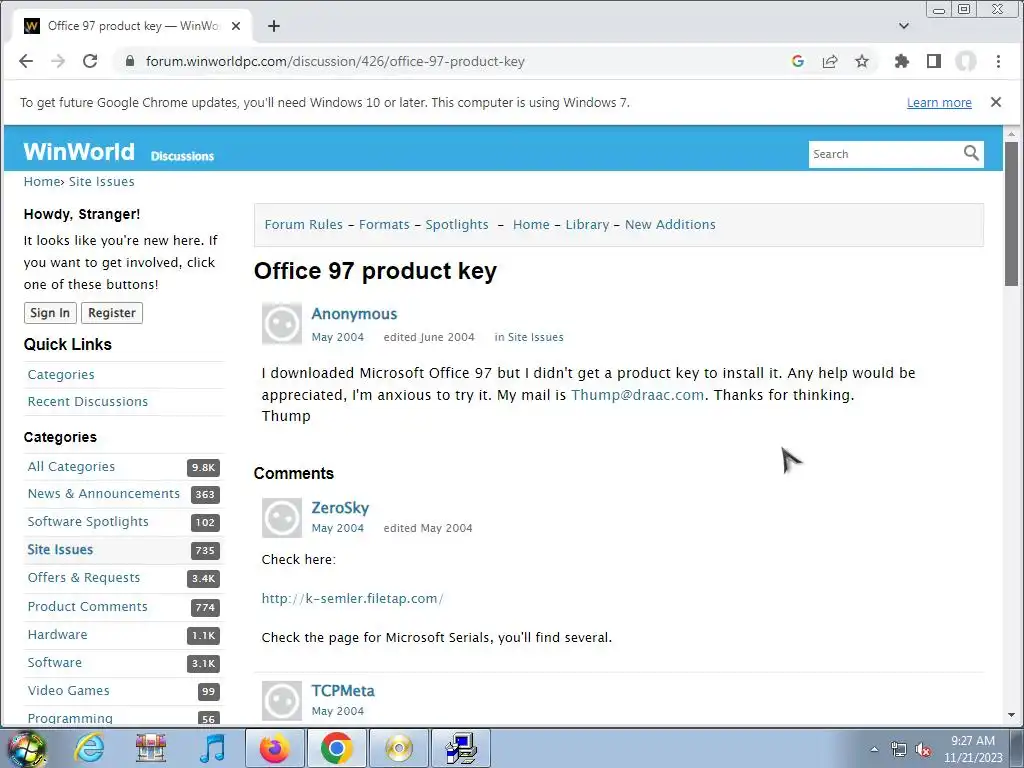The height and width of the screenshot is (768, 1024).
Task: Click ZeroSky user avatar
Action: pyautogui.click(x=281, y=518)
